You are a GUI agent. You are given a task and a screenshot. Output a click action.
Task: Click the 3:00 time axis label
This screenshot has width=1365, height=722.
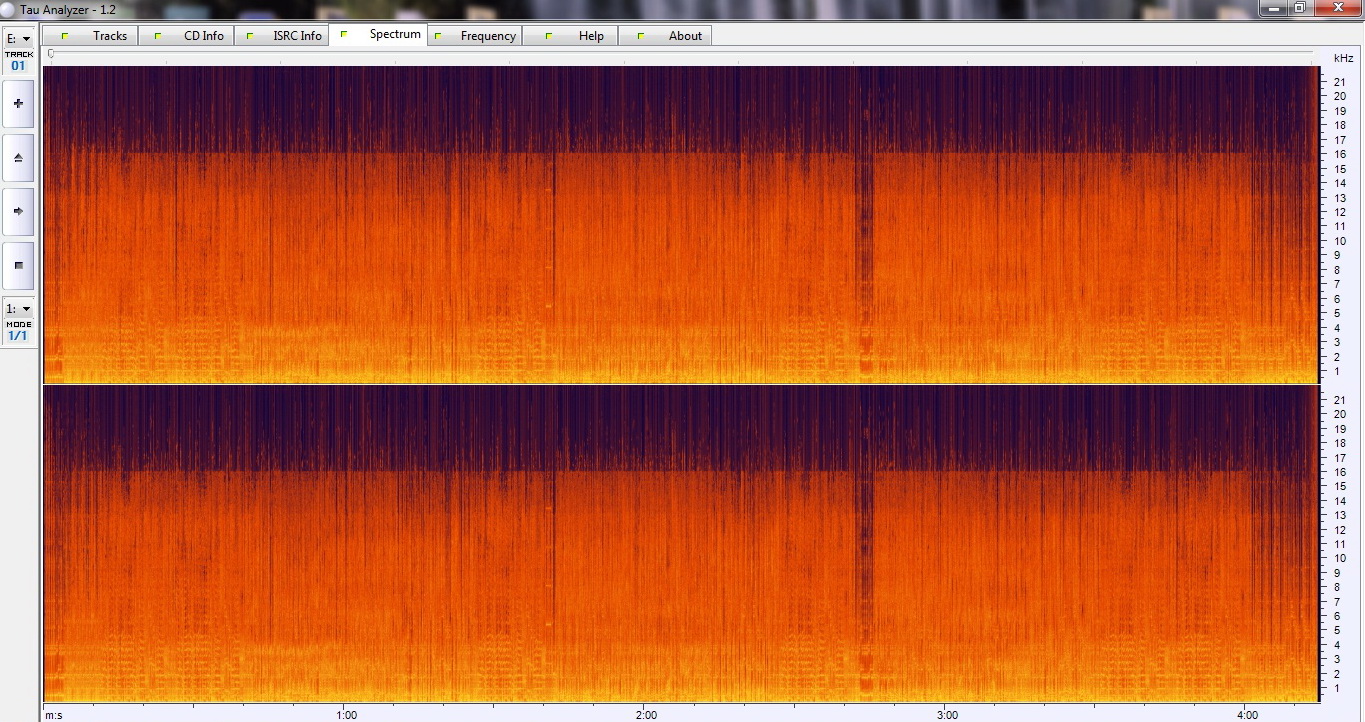947,715
